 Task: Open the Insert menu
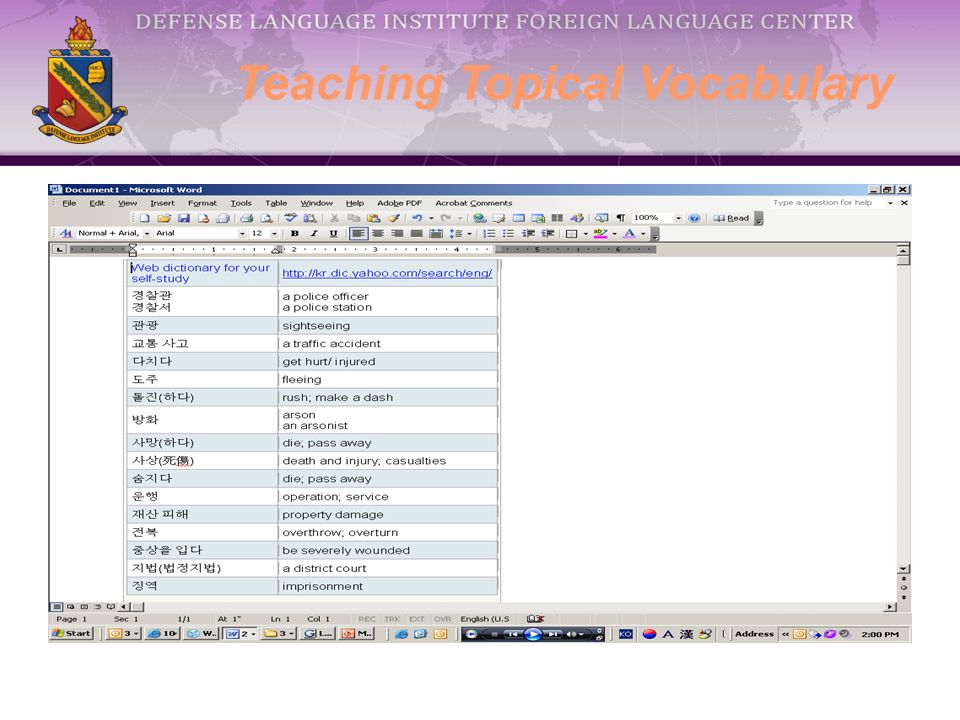162,203
